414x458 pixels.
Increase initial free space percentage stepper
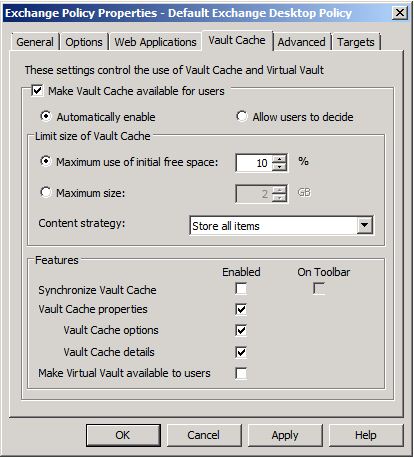coord(279,159)
